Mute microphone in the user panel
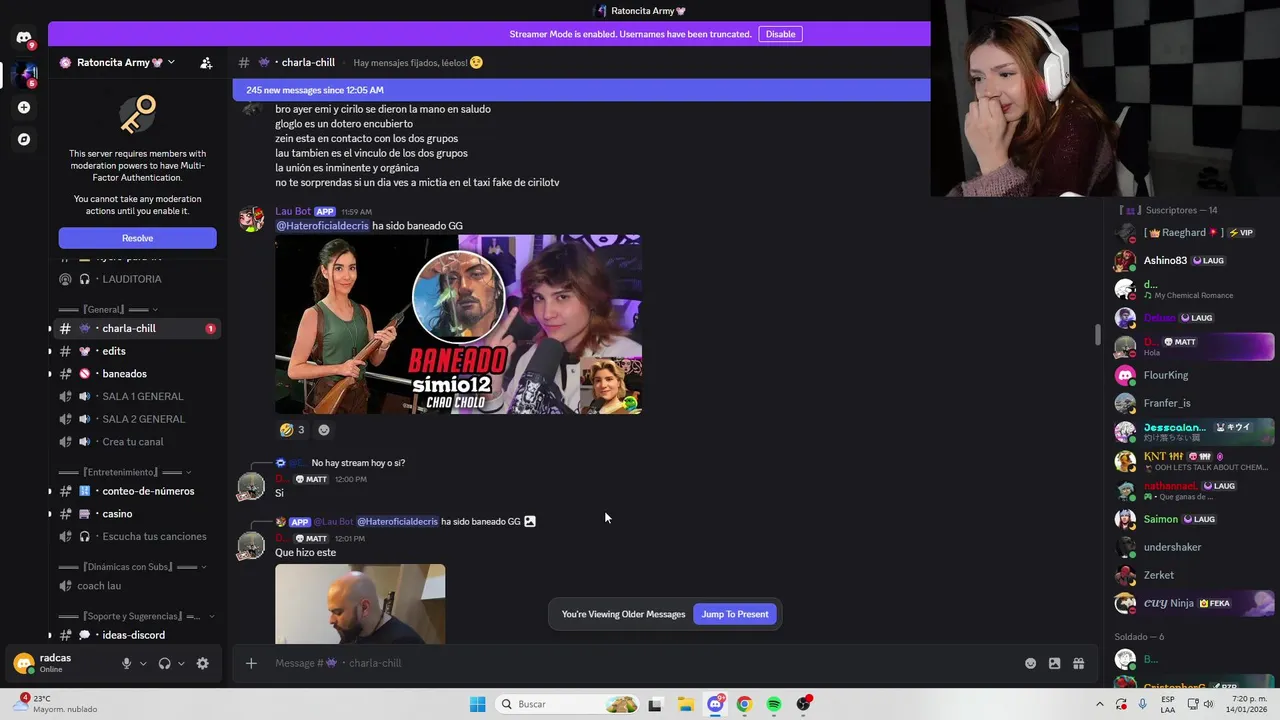Screen dimensions: 1280x720 (126, 663)
